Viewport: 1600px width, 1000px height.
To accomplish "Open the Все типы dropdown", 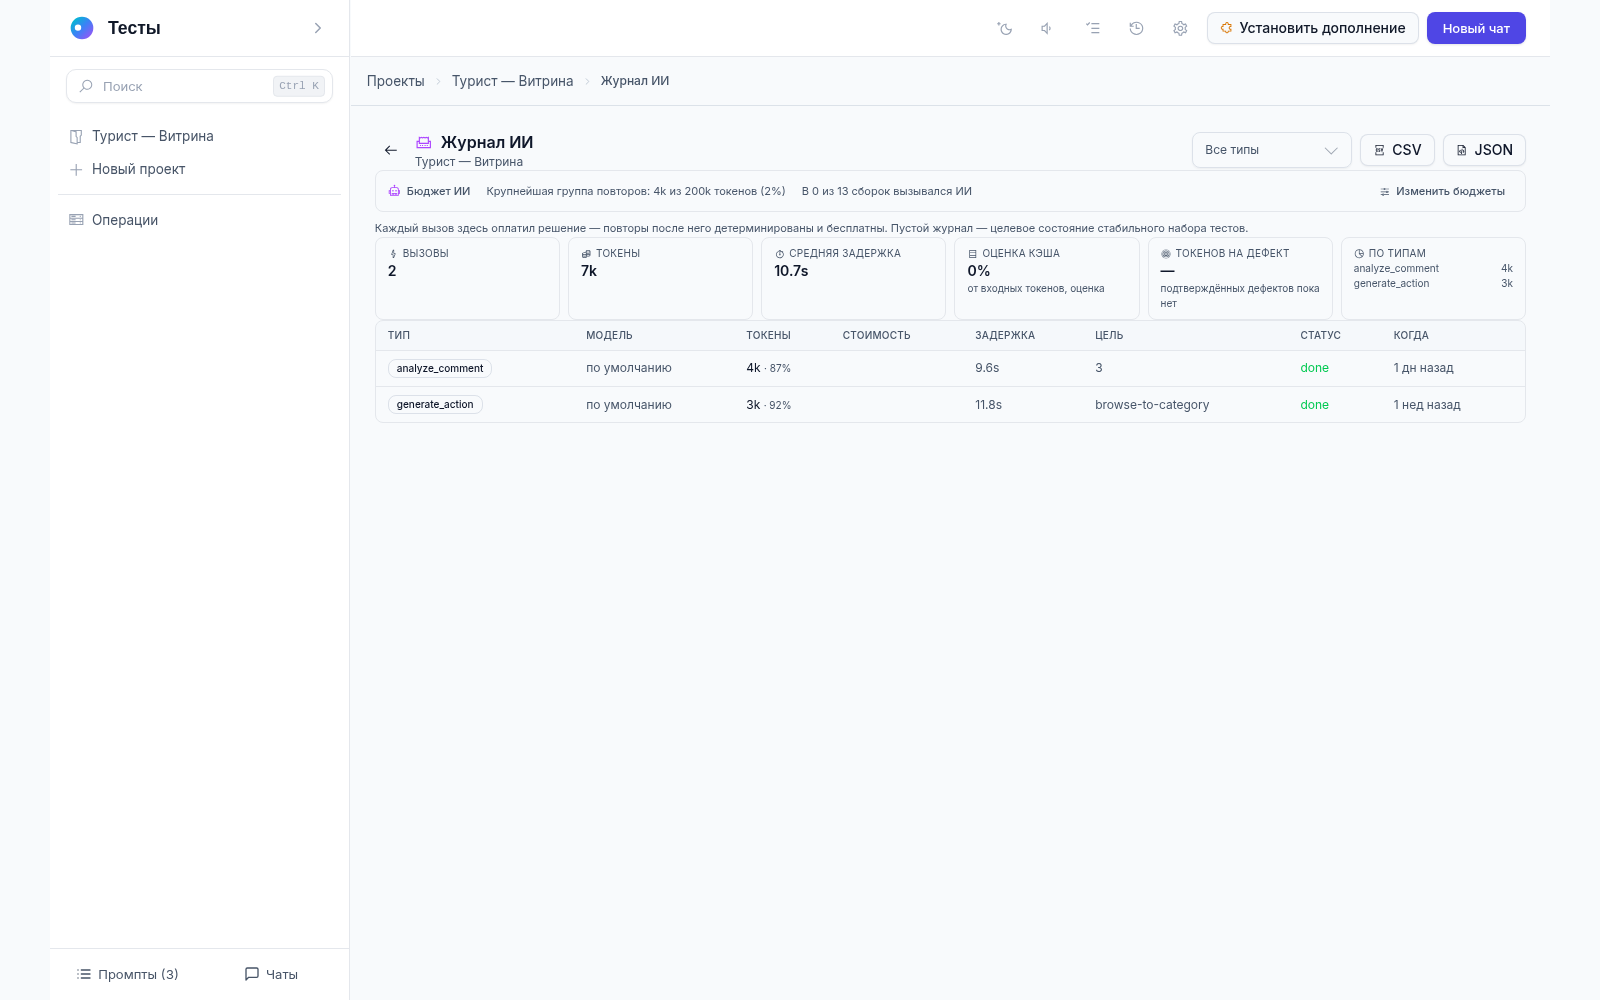I will (x=1271, y=150).
